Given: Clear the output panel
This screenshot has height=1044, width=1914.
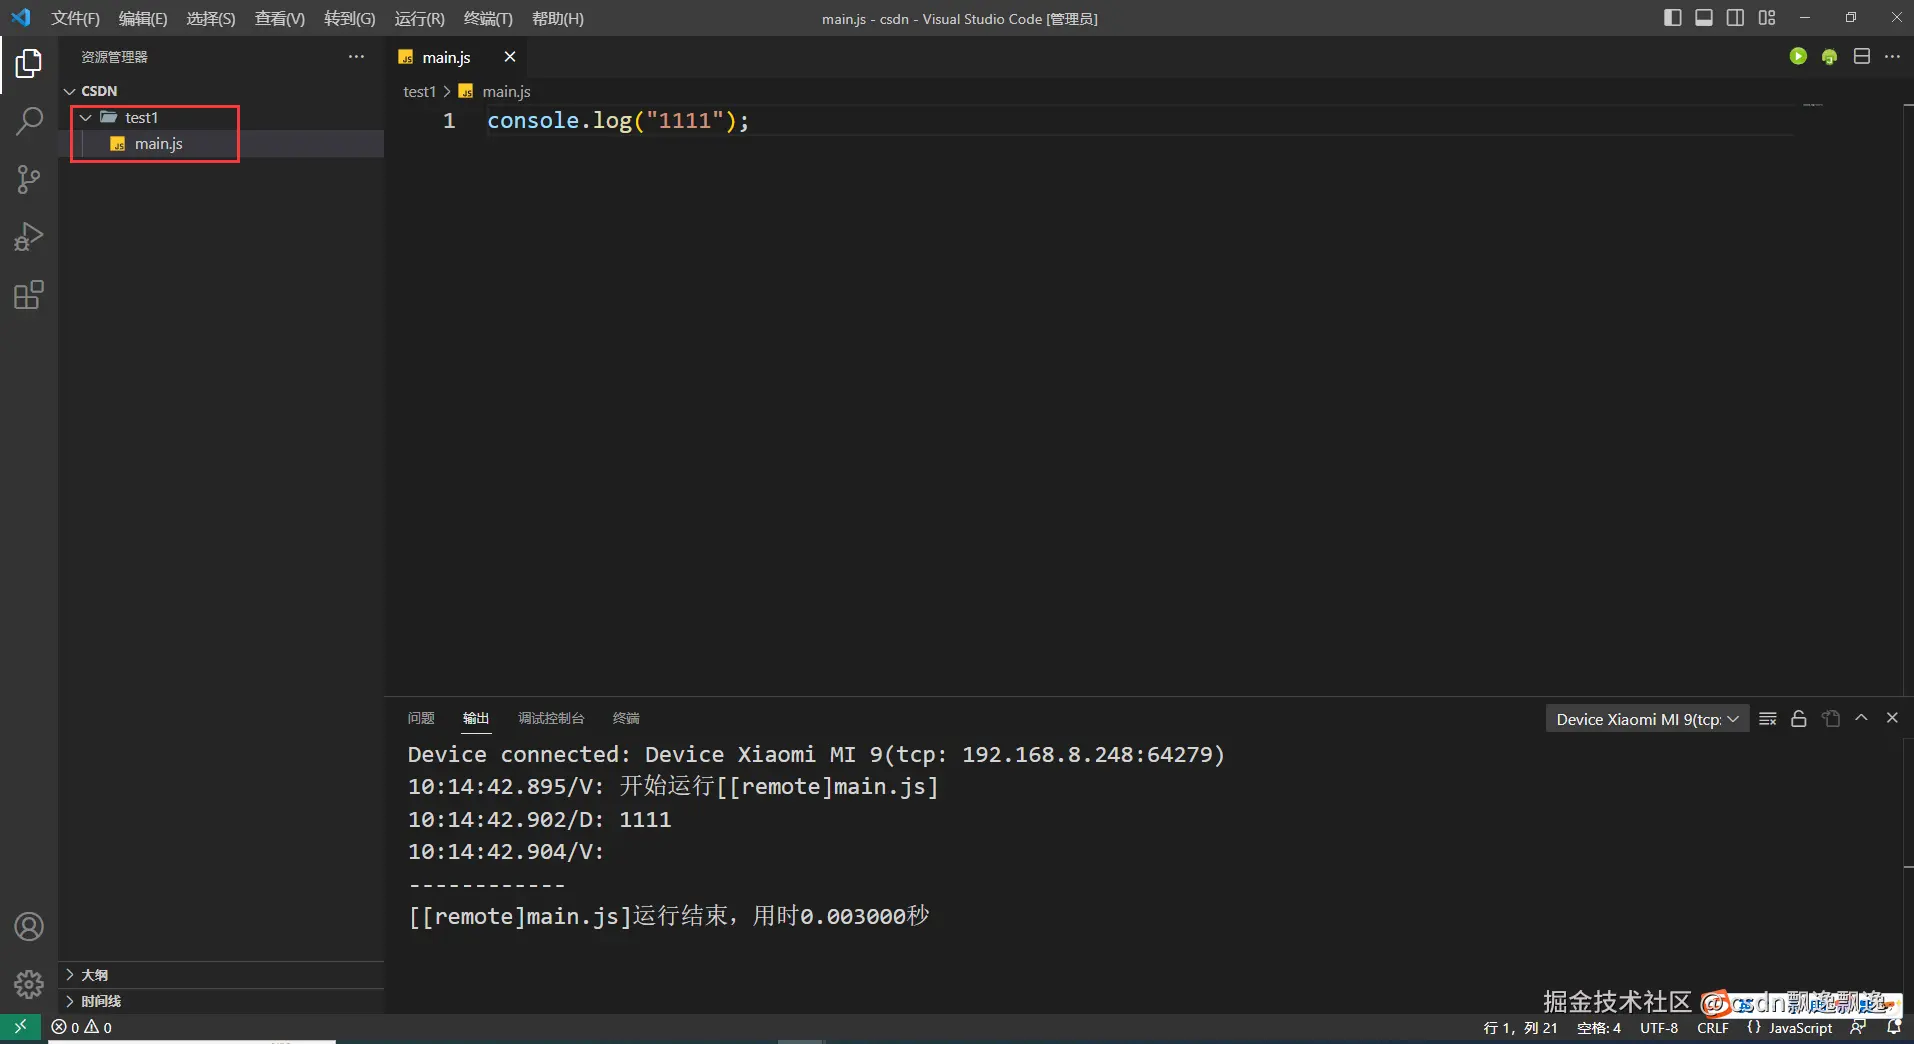Looking at the screenshot, I should click(x=1768, y=719).
